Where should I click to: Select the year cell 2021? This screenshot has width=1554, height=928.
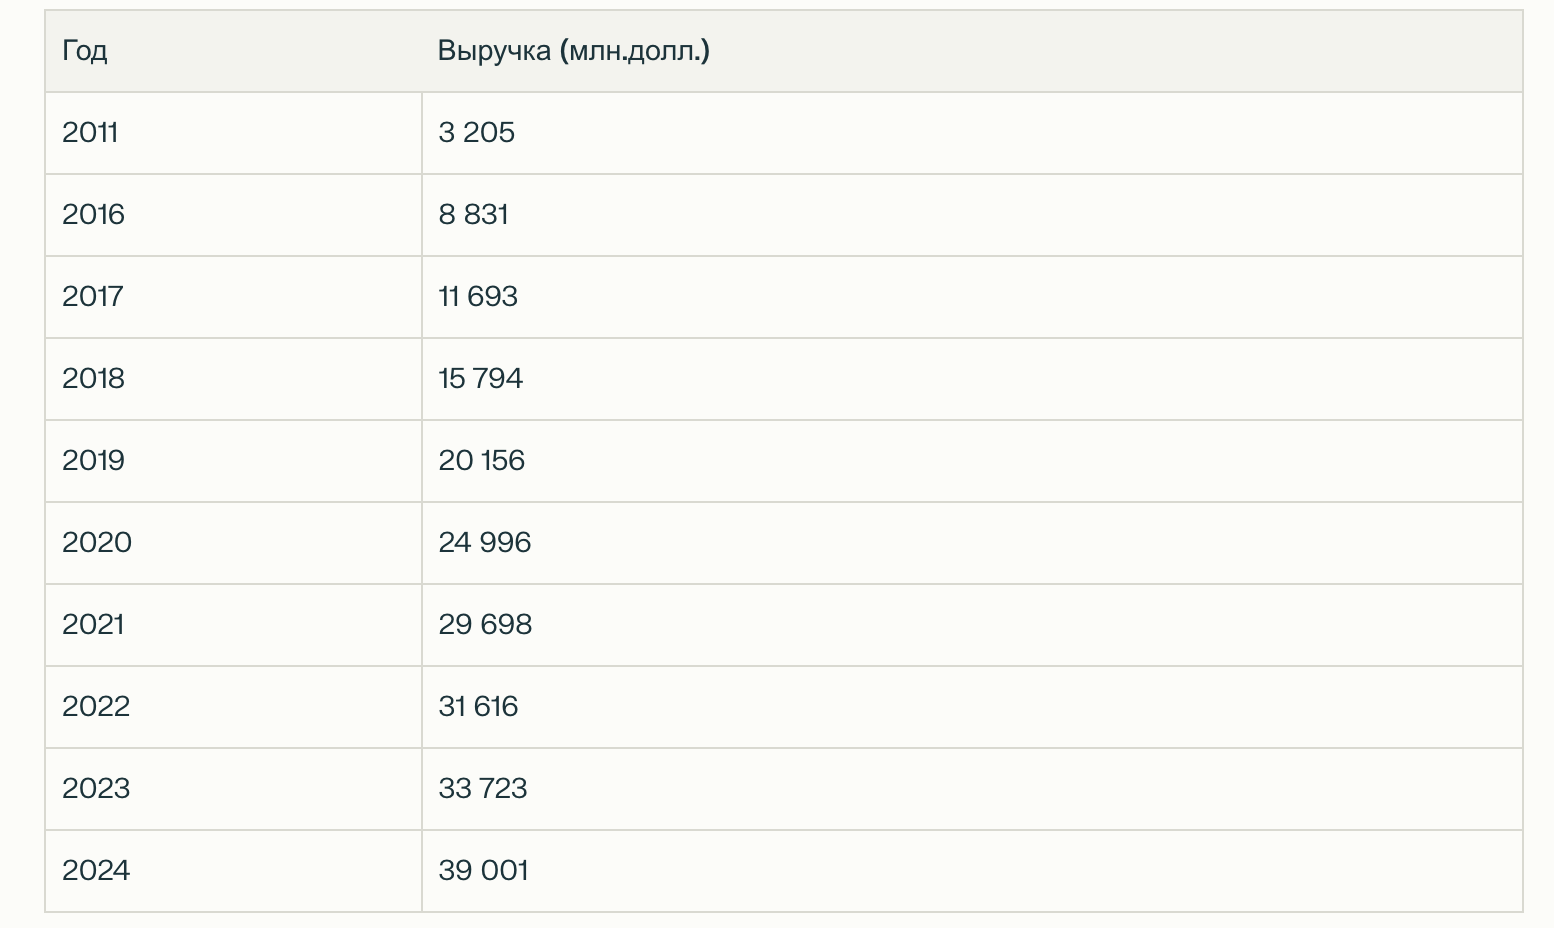click(93, 625)
